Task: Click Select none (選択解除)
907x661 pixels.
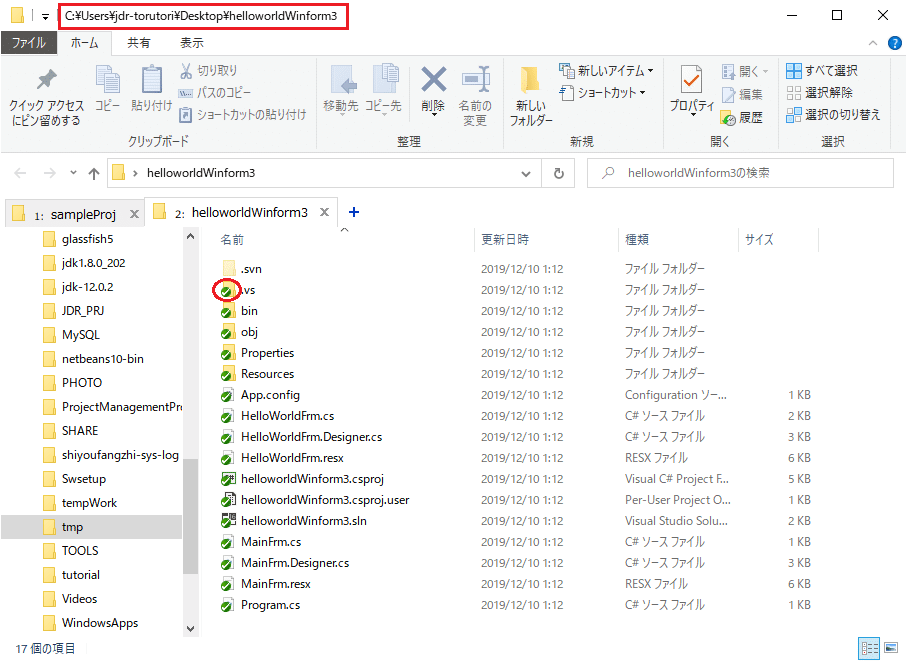Action: [x=820, y=93]
